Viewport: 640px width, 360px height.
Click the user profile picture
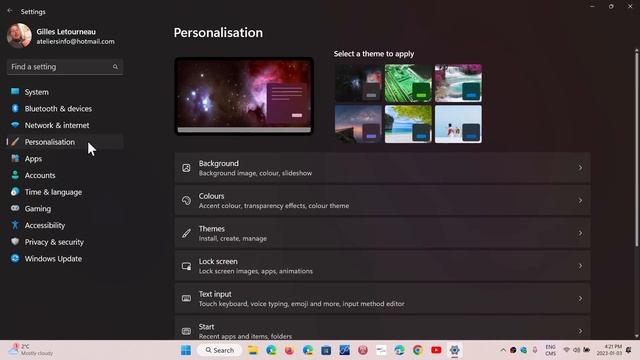pyautogui.click(x=19, y=36)
